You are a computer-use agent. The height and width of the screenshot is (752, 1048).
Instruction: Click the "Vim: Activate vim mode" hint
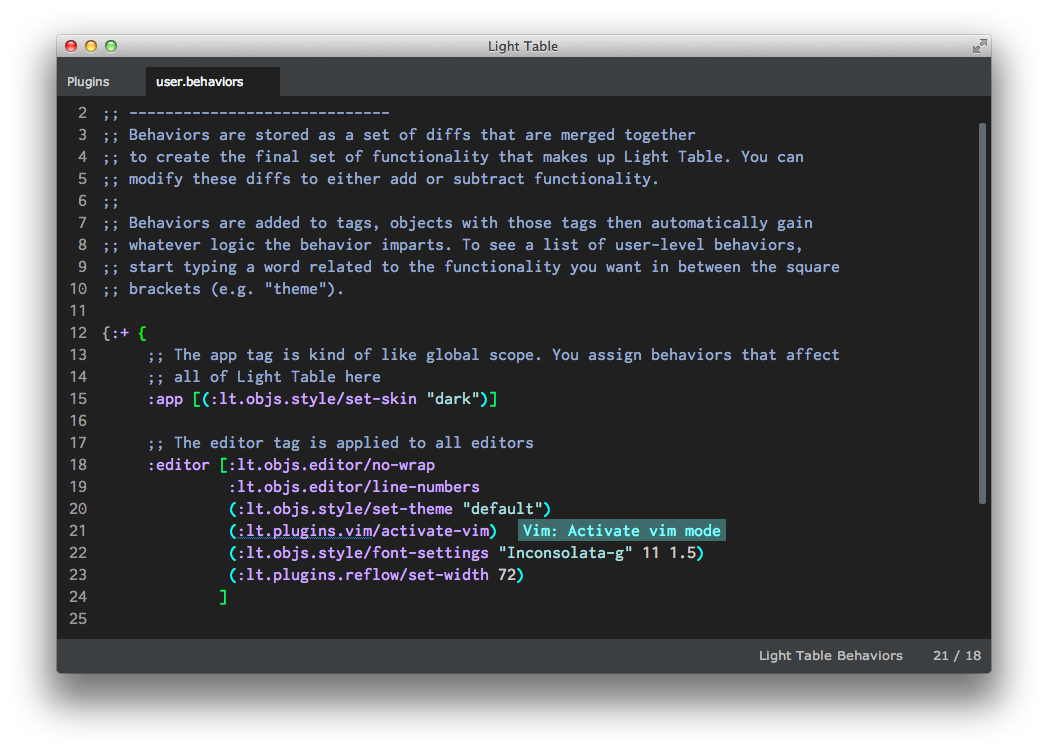pyautogui.click(x=621, y=531)
